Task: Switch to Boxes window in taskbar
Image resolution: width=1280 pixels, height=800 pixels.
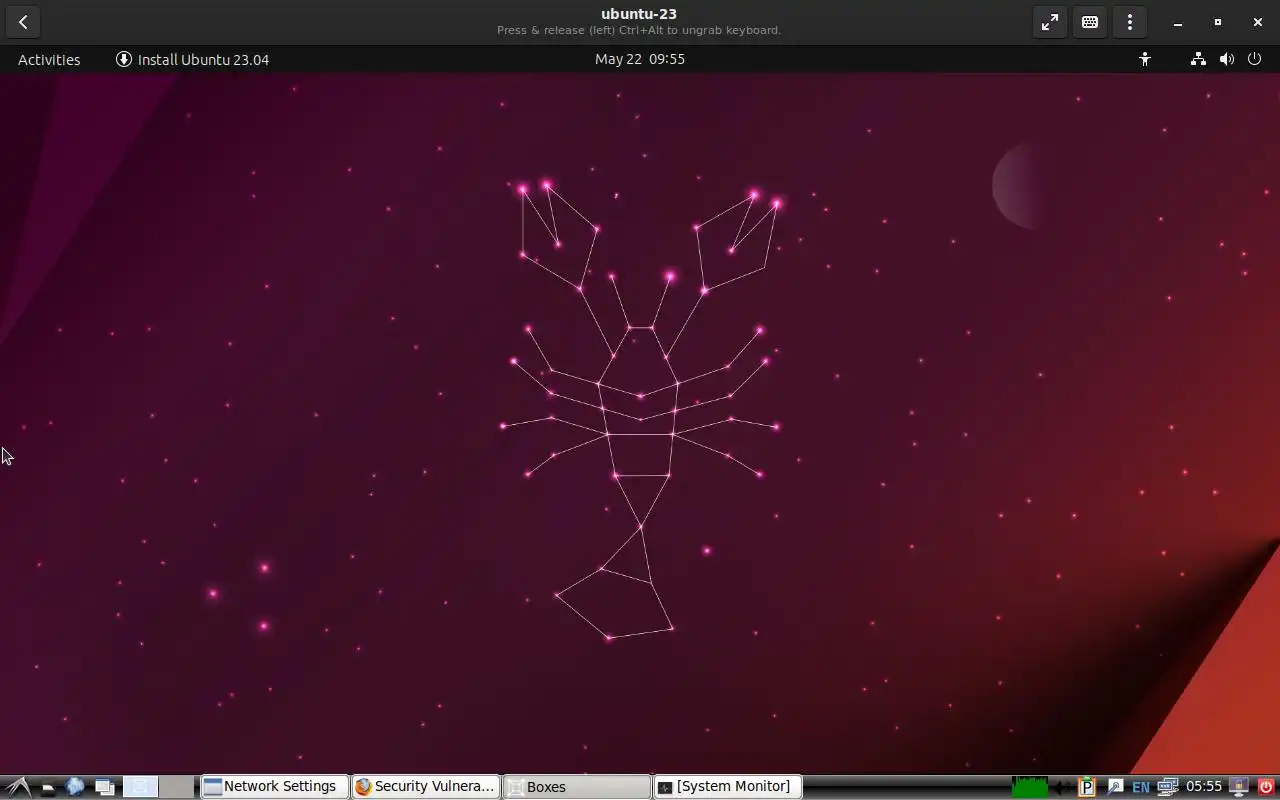Action: (576, 787)
